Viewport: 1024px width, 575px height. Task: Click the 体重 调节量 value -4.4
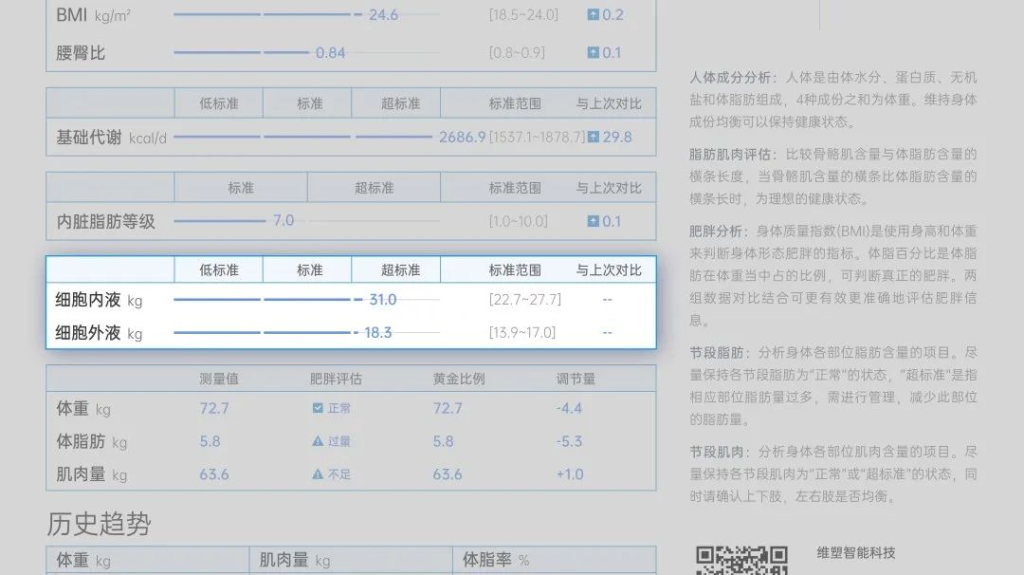click(x=569, y=408)
